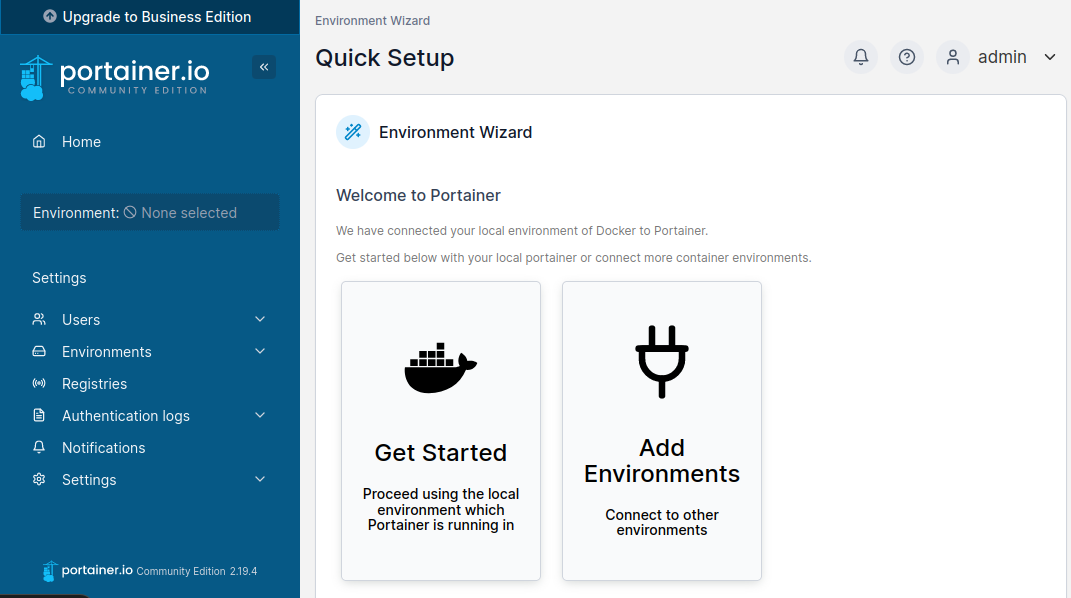
Task: Click the Environment: None selected box
Action: (x=150, y=212)
